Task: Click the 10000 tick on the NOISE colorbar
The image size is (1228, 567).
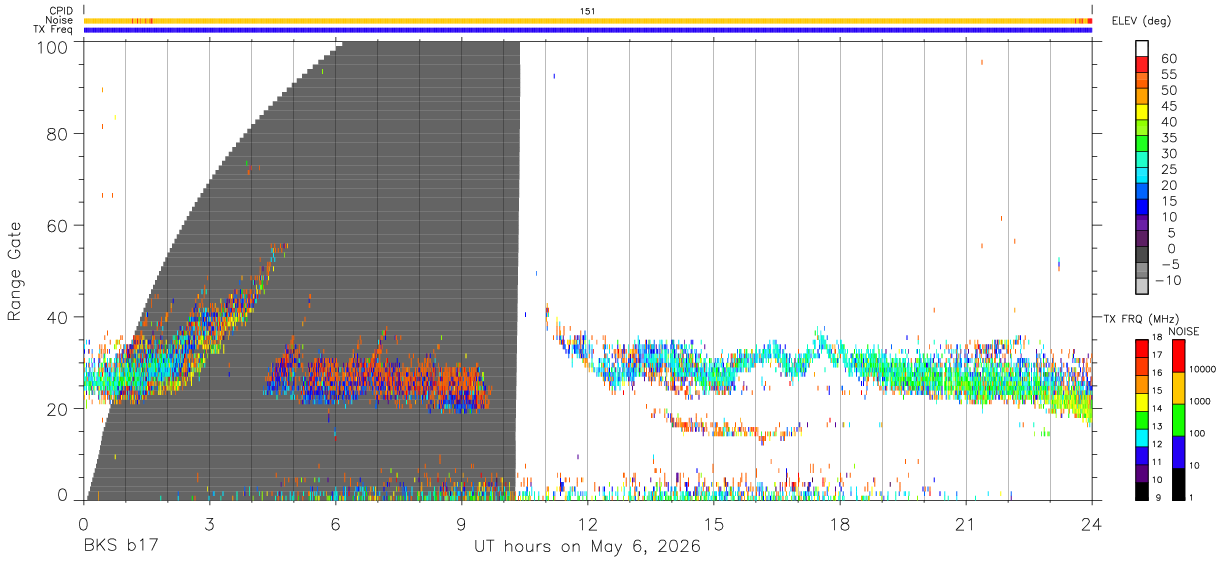Action: 1202,369
